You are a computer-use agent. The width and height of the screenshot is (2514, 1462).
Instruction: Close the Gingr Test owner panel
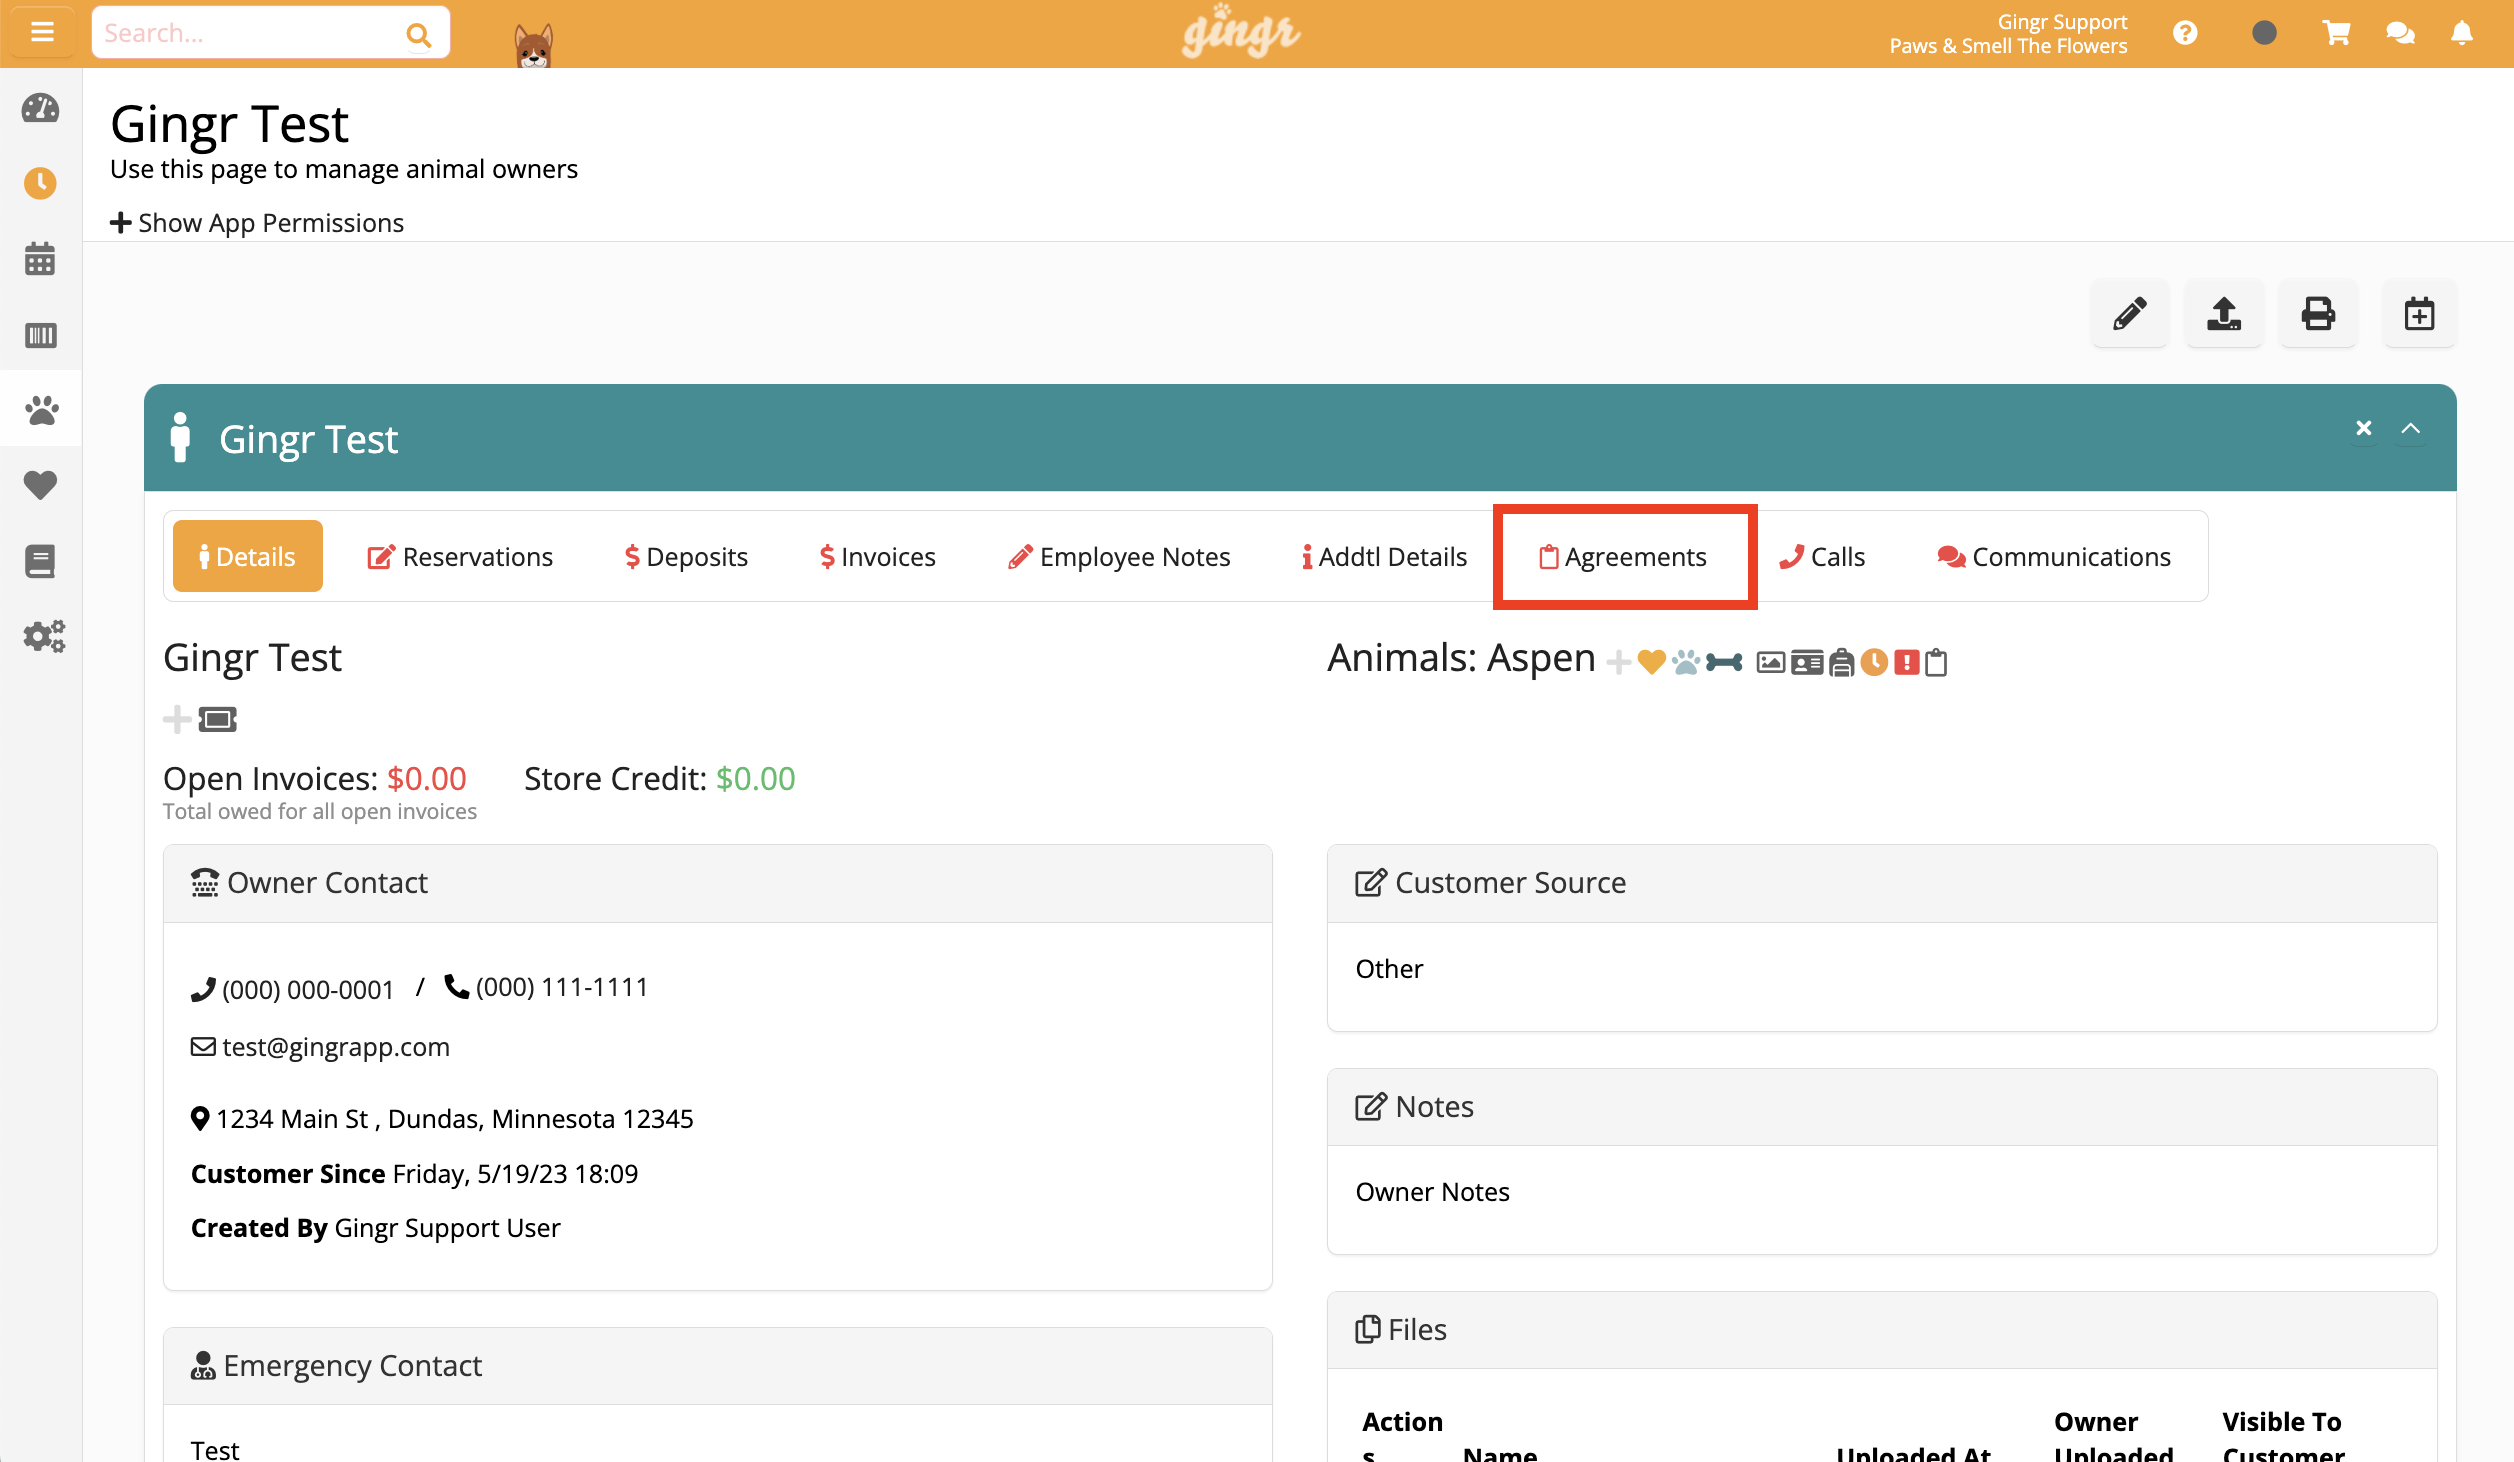click(2364, 428)
